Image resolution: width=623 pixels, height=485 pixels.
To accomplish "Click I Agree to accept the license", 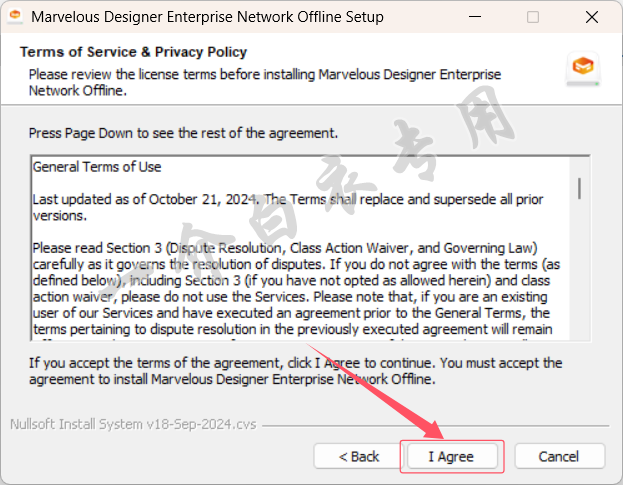I will click(x=451, y=456).
